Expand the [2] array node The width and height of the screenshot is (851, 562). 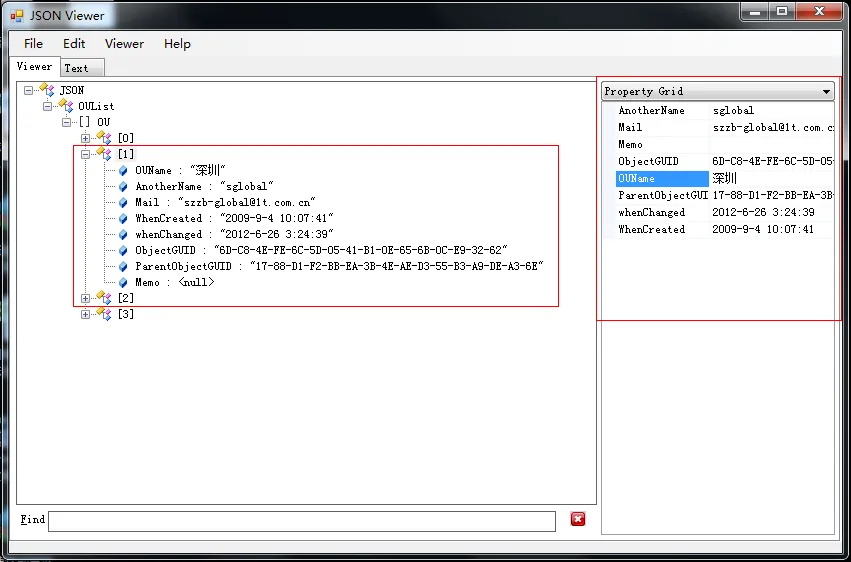click(85, 298)
